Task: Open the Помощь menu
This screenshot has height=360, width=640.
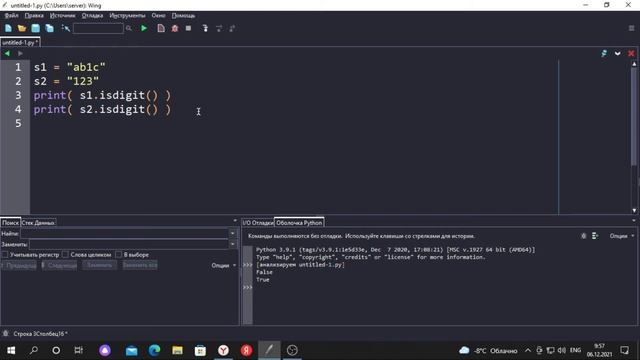Action: pyautogui.click(x=183, y=16)
